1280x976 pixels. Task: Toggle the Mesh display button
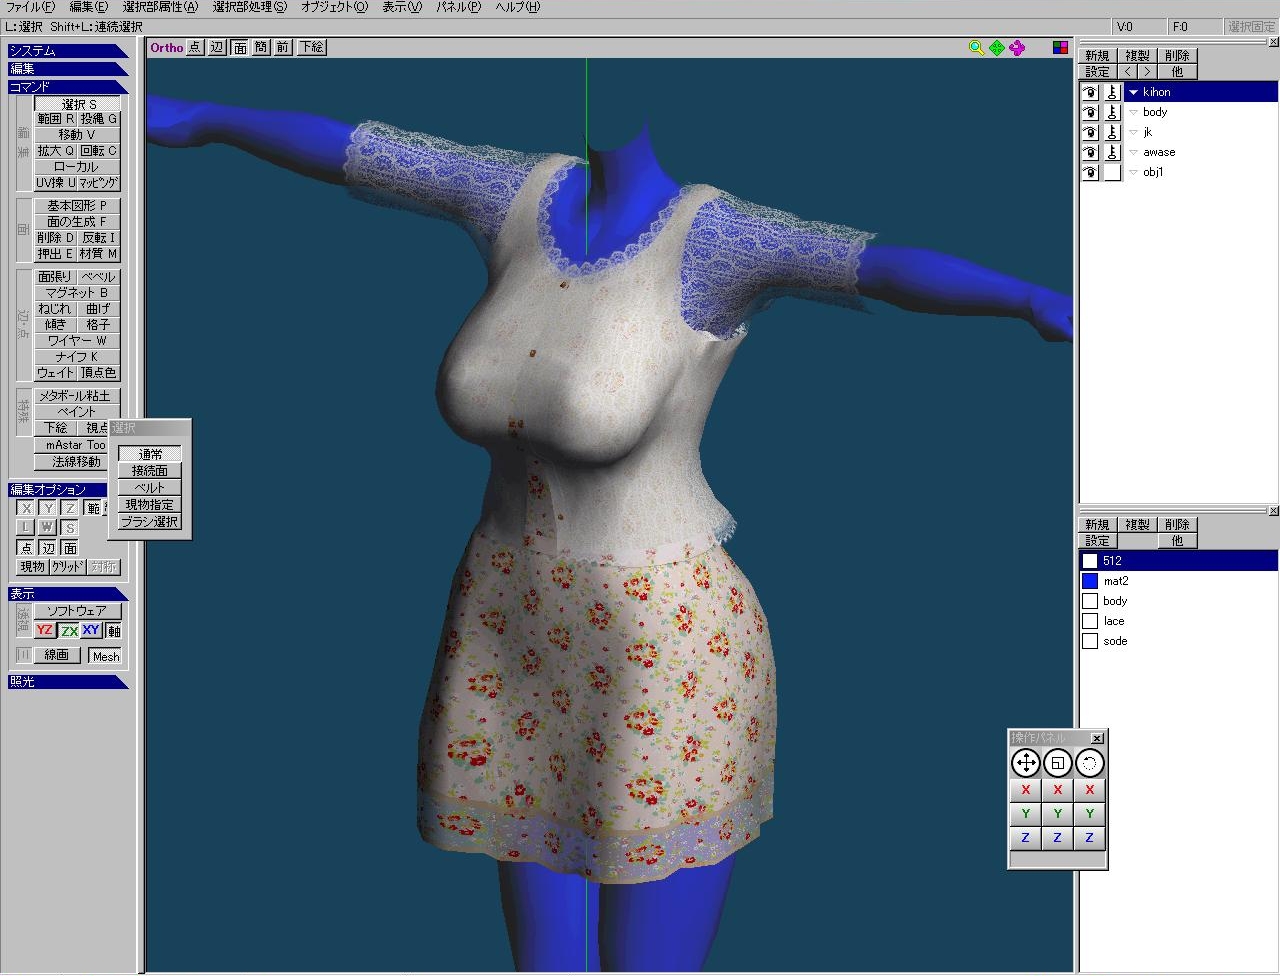tap(105, 656)
